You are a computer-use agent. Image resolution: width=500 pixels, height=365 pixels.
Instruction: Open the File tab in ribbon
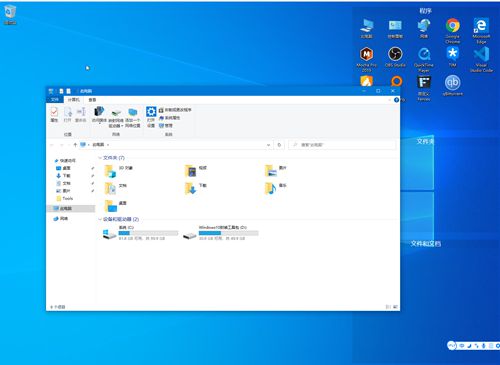click(x=55, y=100)
